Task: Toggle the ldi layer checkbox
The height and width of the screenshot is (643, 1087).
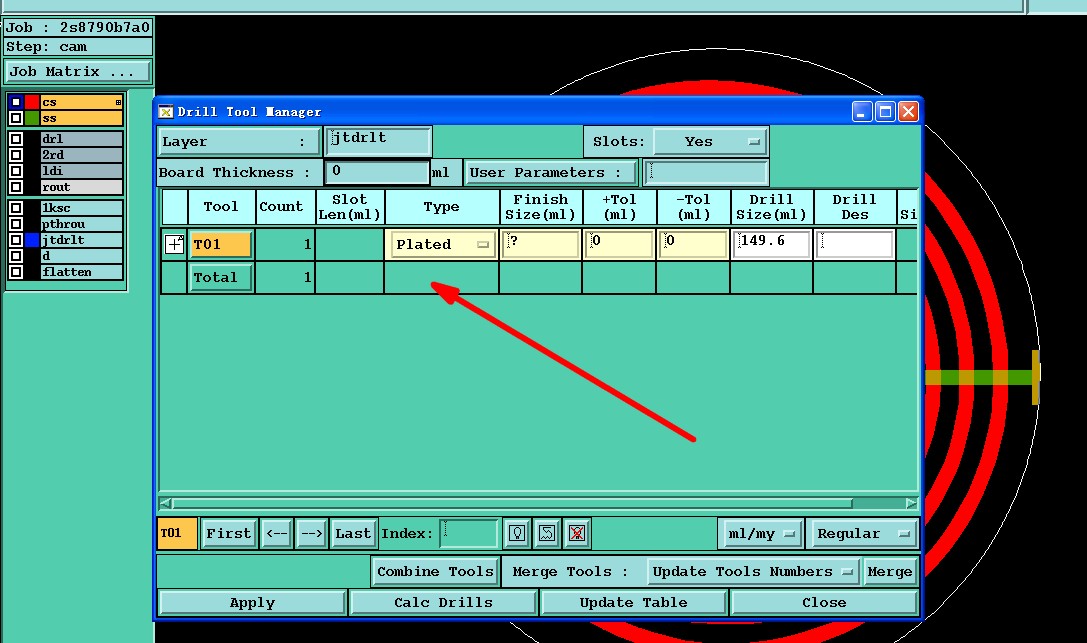Action: [15, 170]
